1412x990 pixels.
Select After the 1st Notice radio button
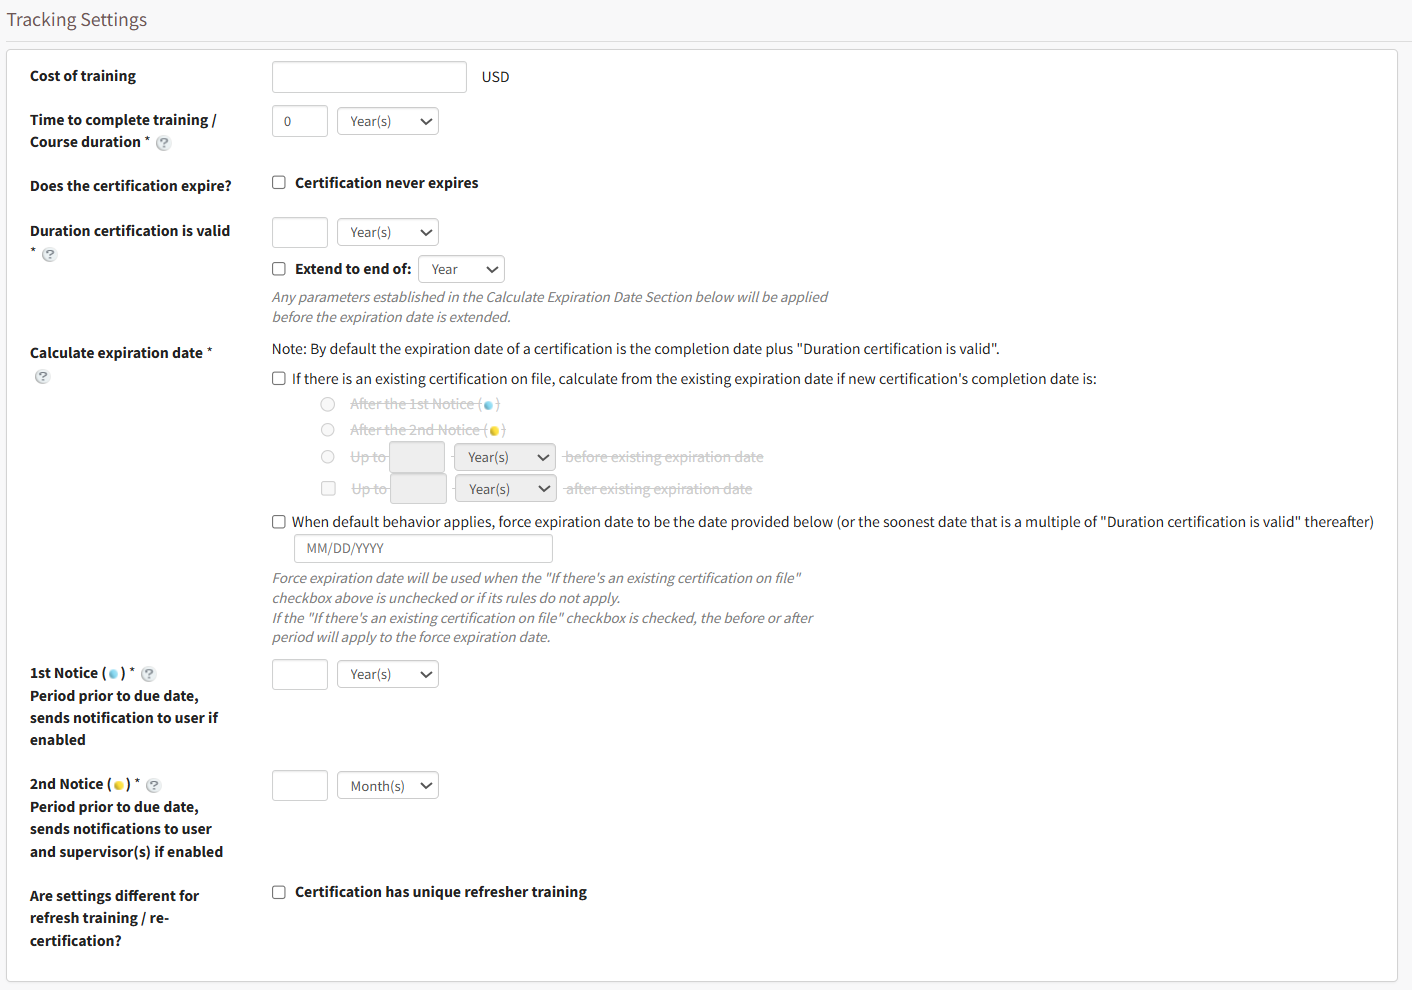click(x=328, y=404)
